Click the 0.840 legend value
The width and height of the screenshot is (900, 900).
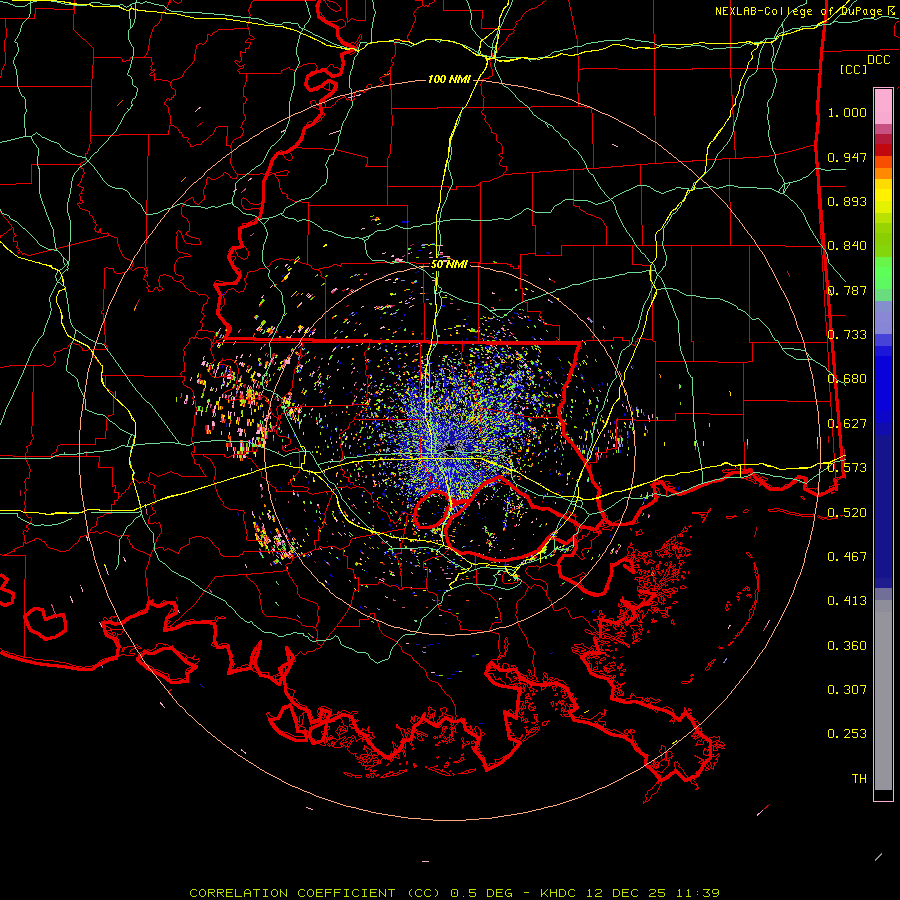tap(847, 246)
